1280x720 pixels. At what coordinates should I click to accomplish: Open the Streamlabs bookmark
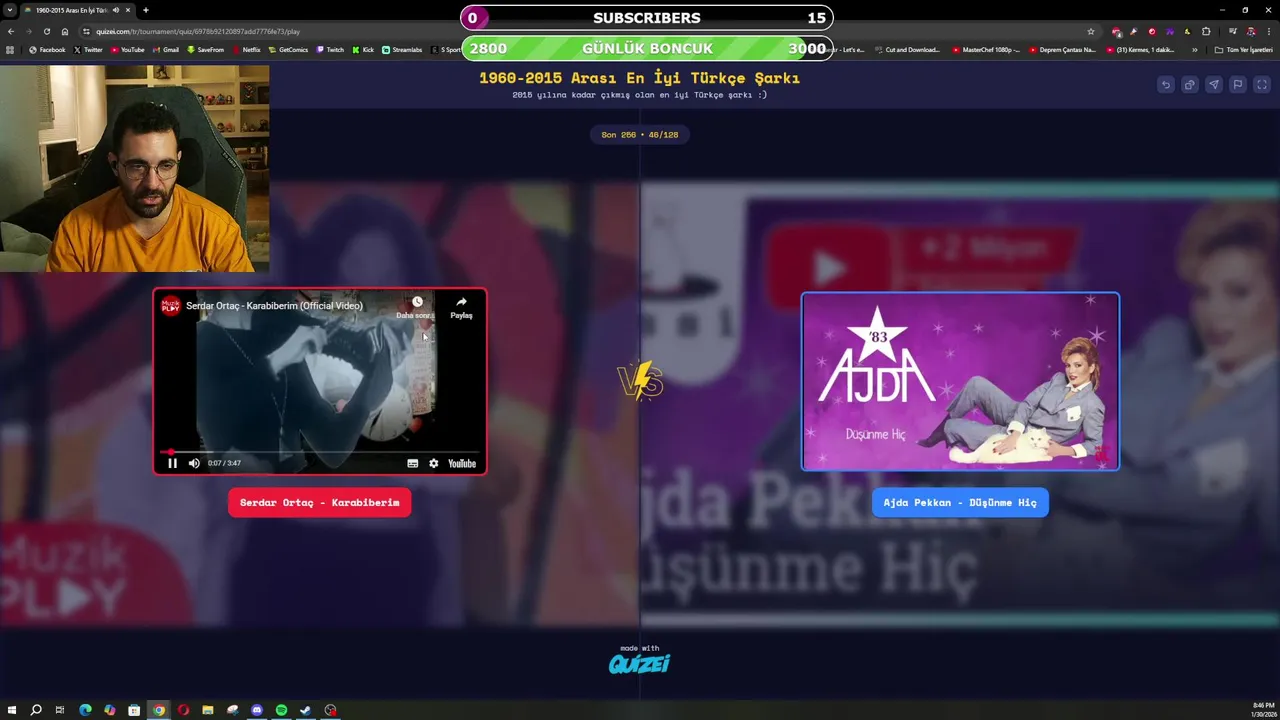402,49
